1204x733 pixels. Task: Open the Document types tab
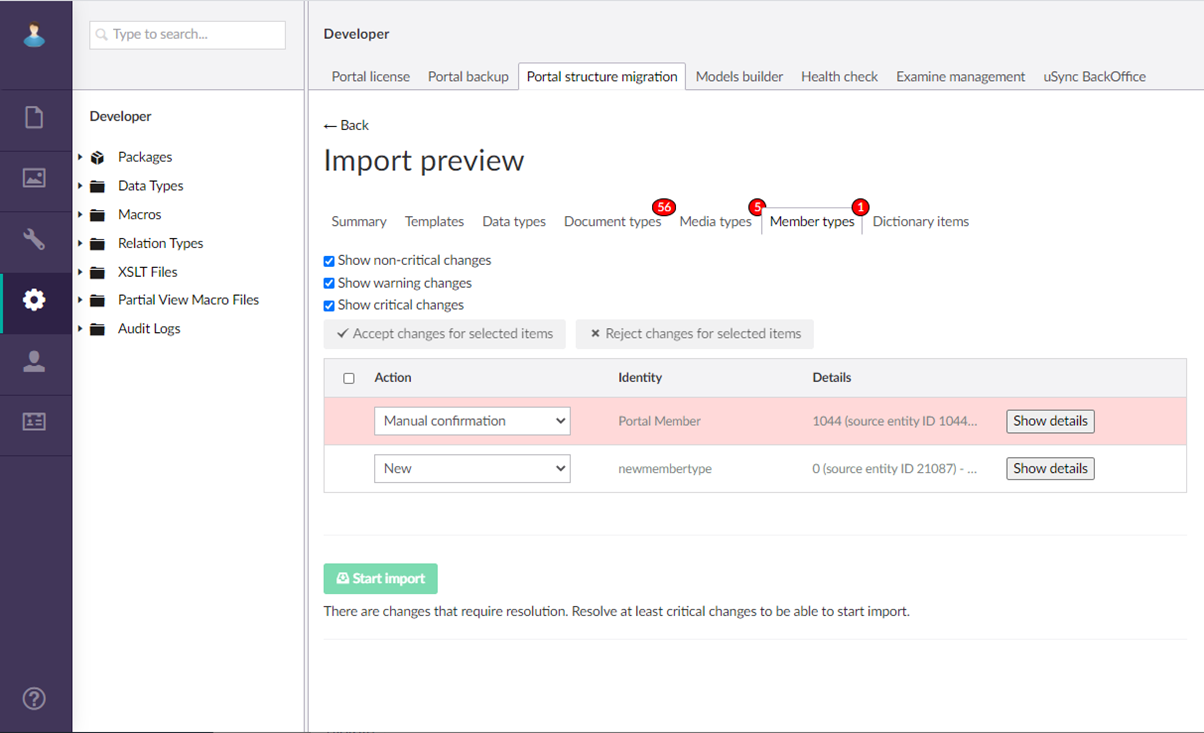[x=612, y=222]
